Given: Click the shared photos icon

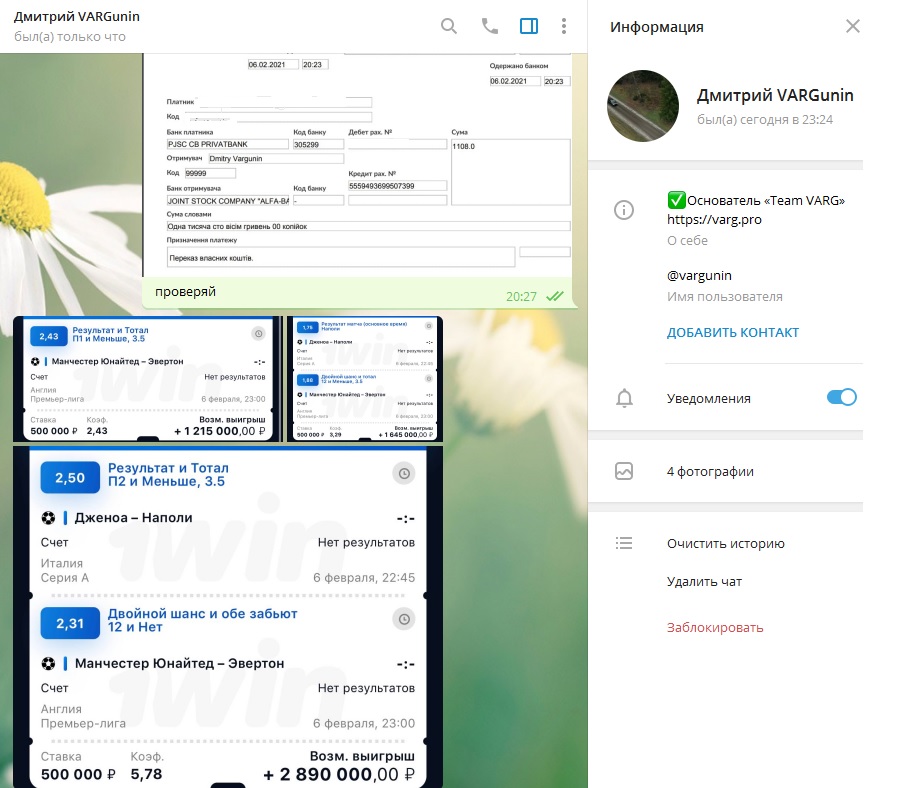Looking at the screenshot, I should tap(624, 471).
